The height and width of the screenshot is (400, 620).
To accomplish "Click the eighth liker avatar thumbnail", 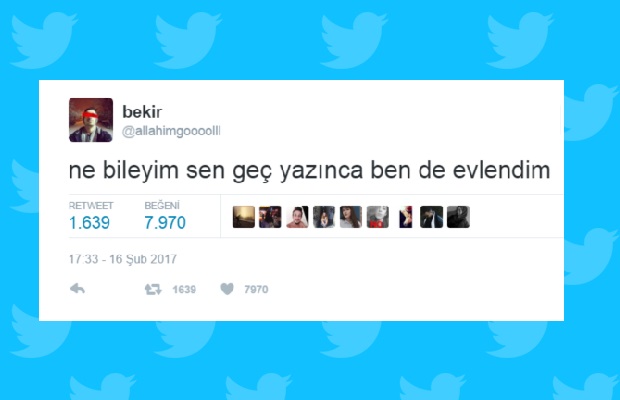I will point(431,217).
